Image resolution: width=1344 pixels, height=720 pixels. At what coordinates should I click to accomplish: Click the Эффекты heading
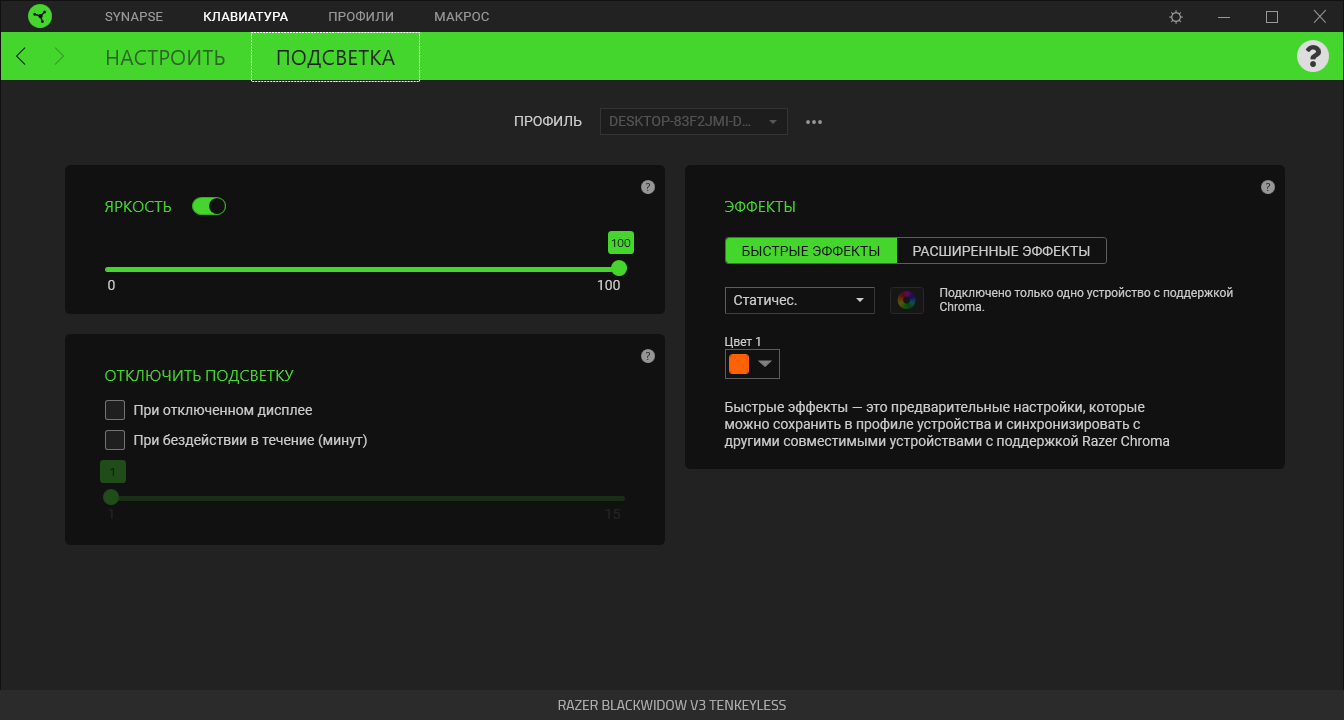(760, 207)
